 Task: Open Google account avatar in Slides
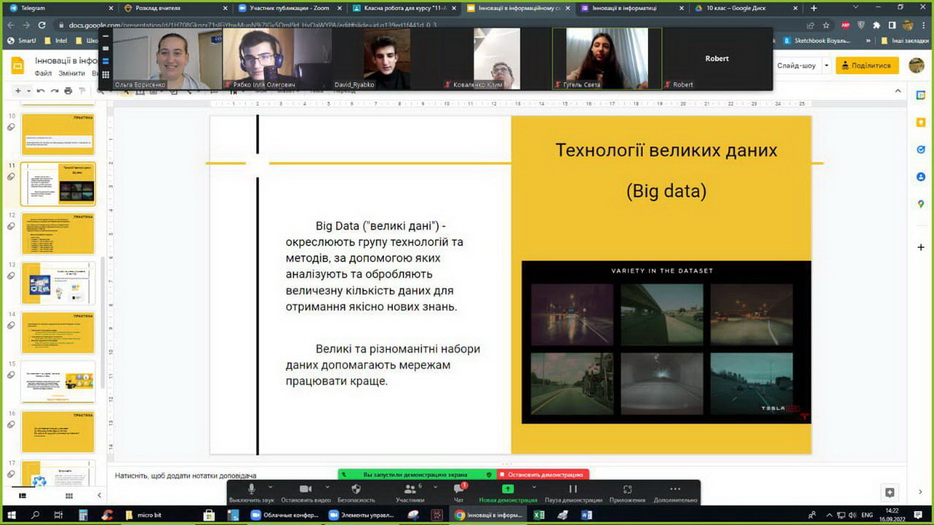click(916, 65)
